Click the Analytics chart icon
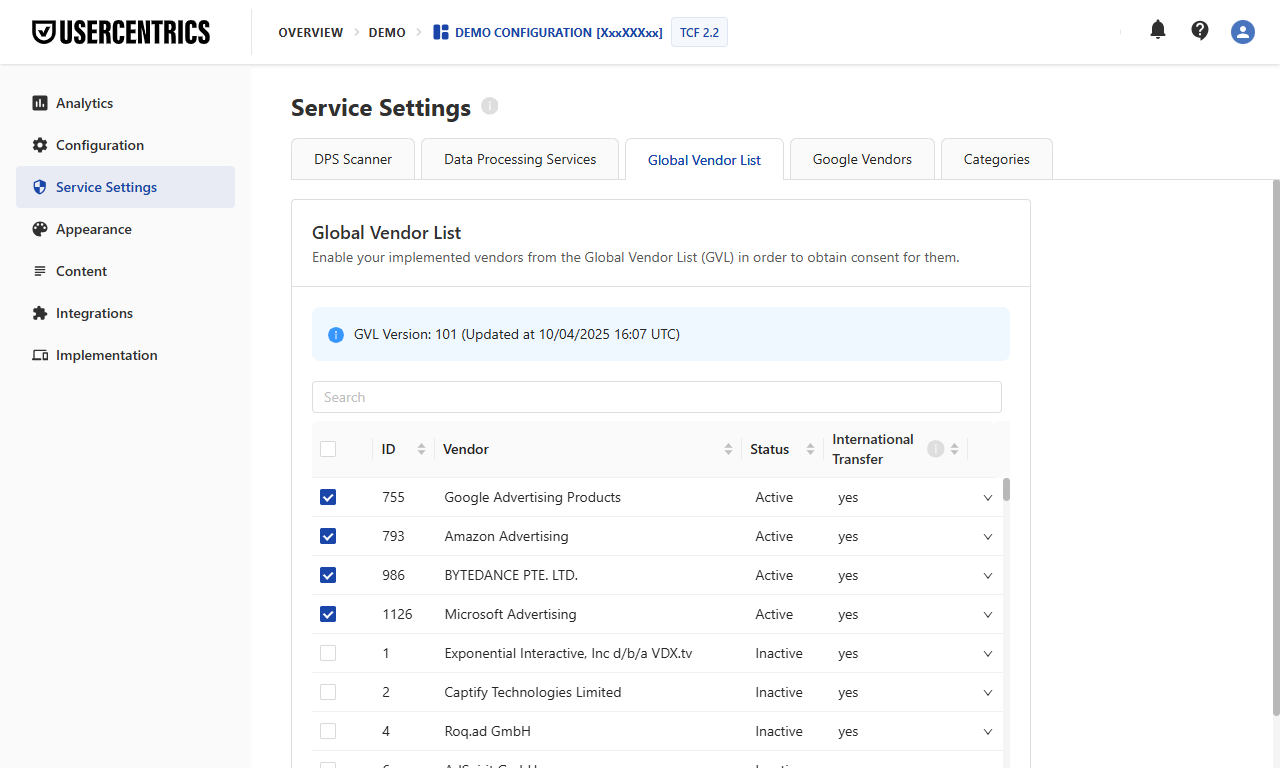This screenshot has width=1280, height=768. tap(40, 103)
